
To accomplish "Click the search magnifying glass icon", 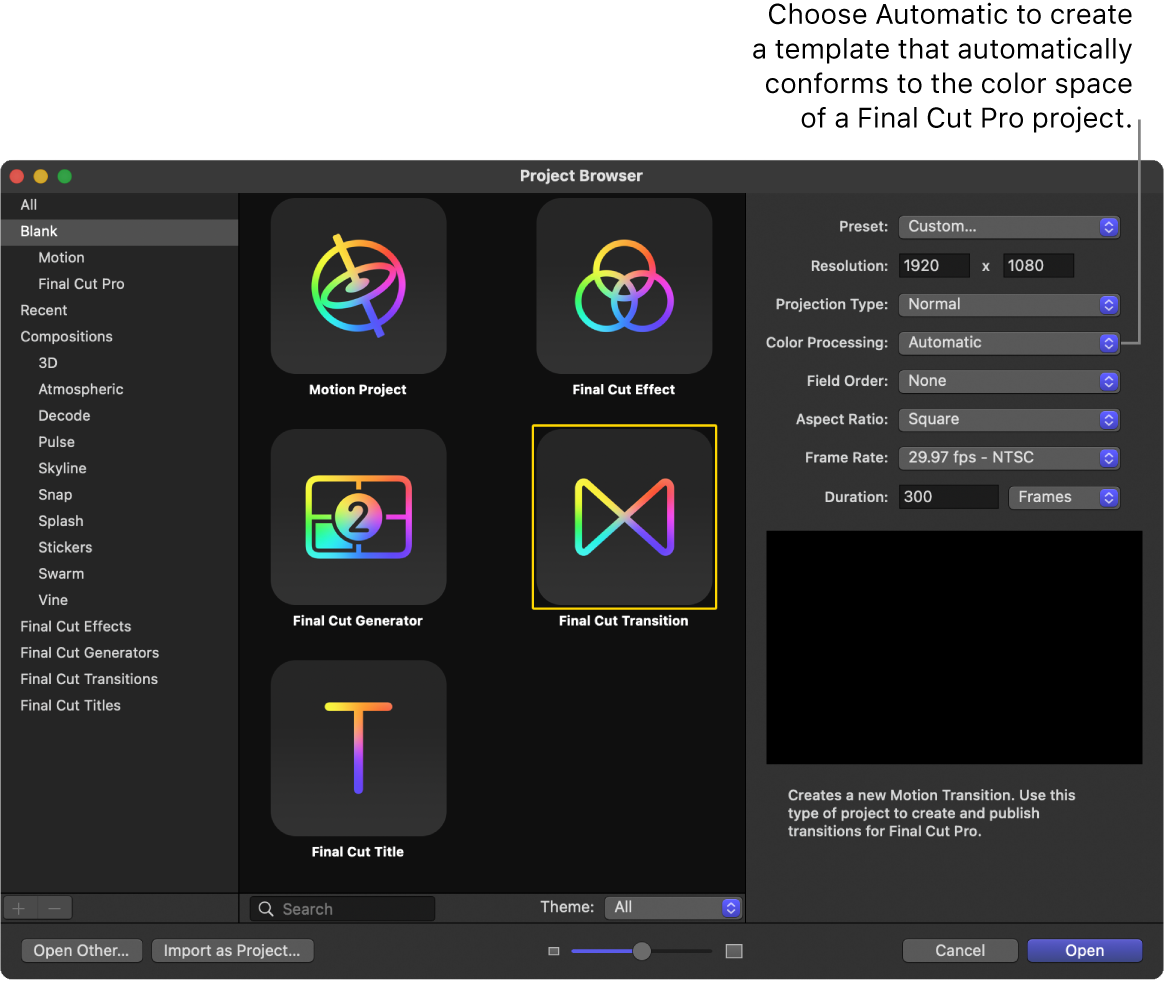I will (265, 908).
